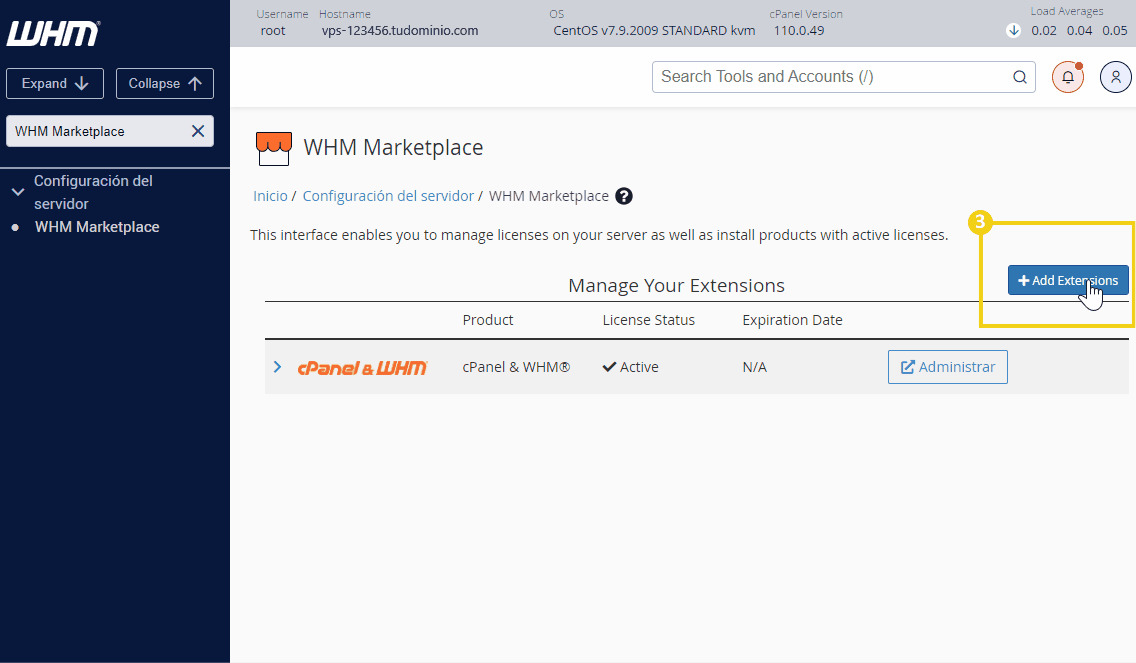The height and width of the screenshot is (663, 1136).
Task: Click the search magnifier icon
Action: (1019, 77)
